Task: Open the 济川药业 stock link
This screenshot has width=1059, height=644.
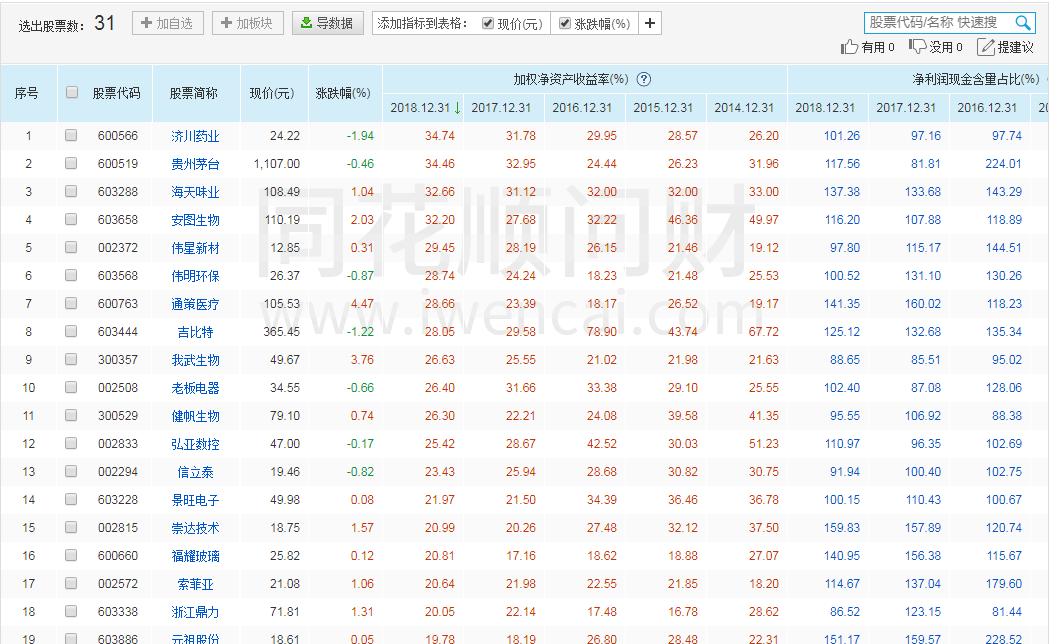Action: coord(196,136)
